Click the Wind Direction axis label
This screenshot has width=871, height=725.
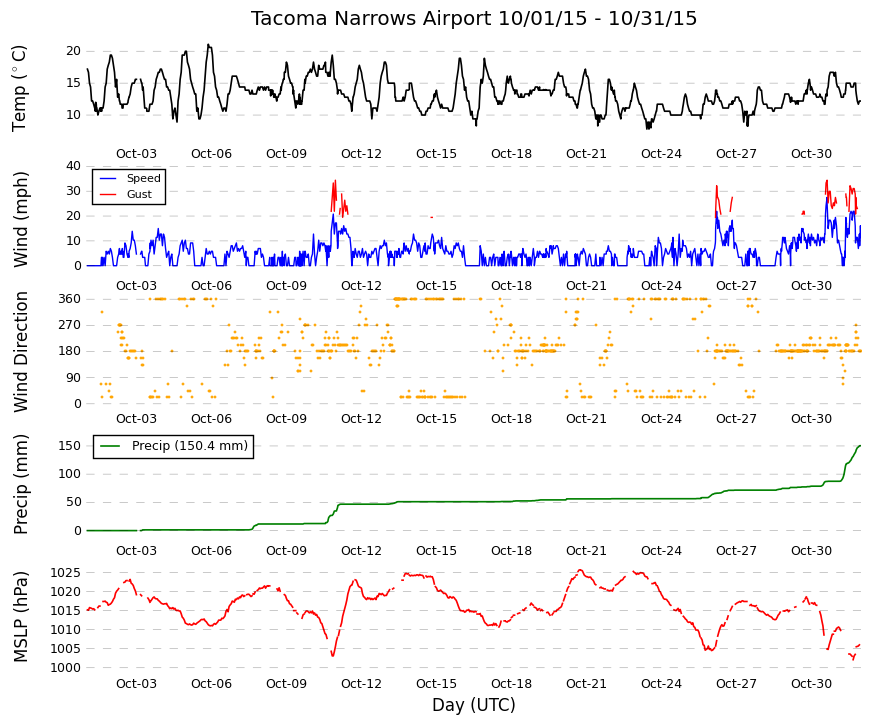(19, 352)
